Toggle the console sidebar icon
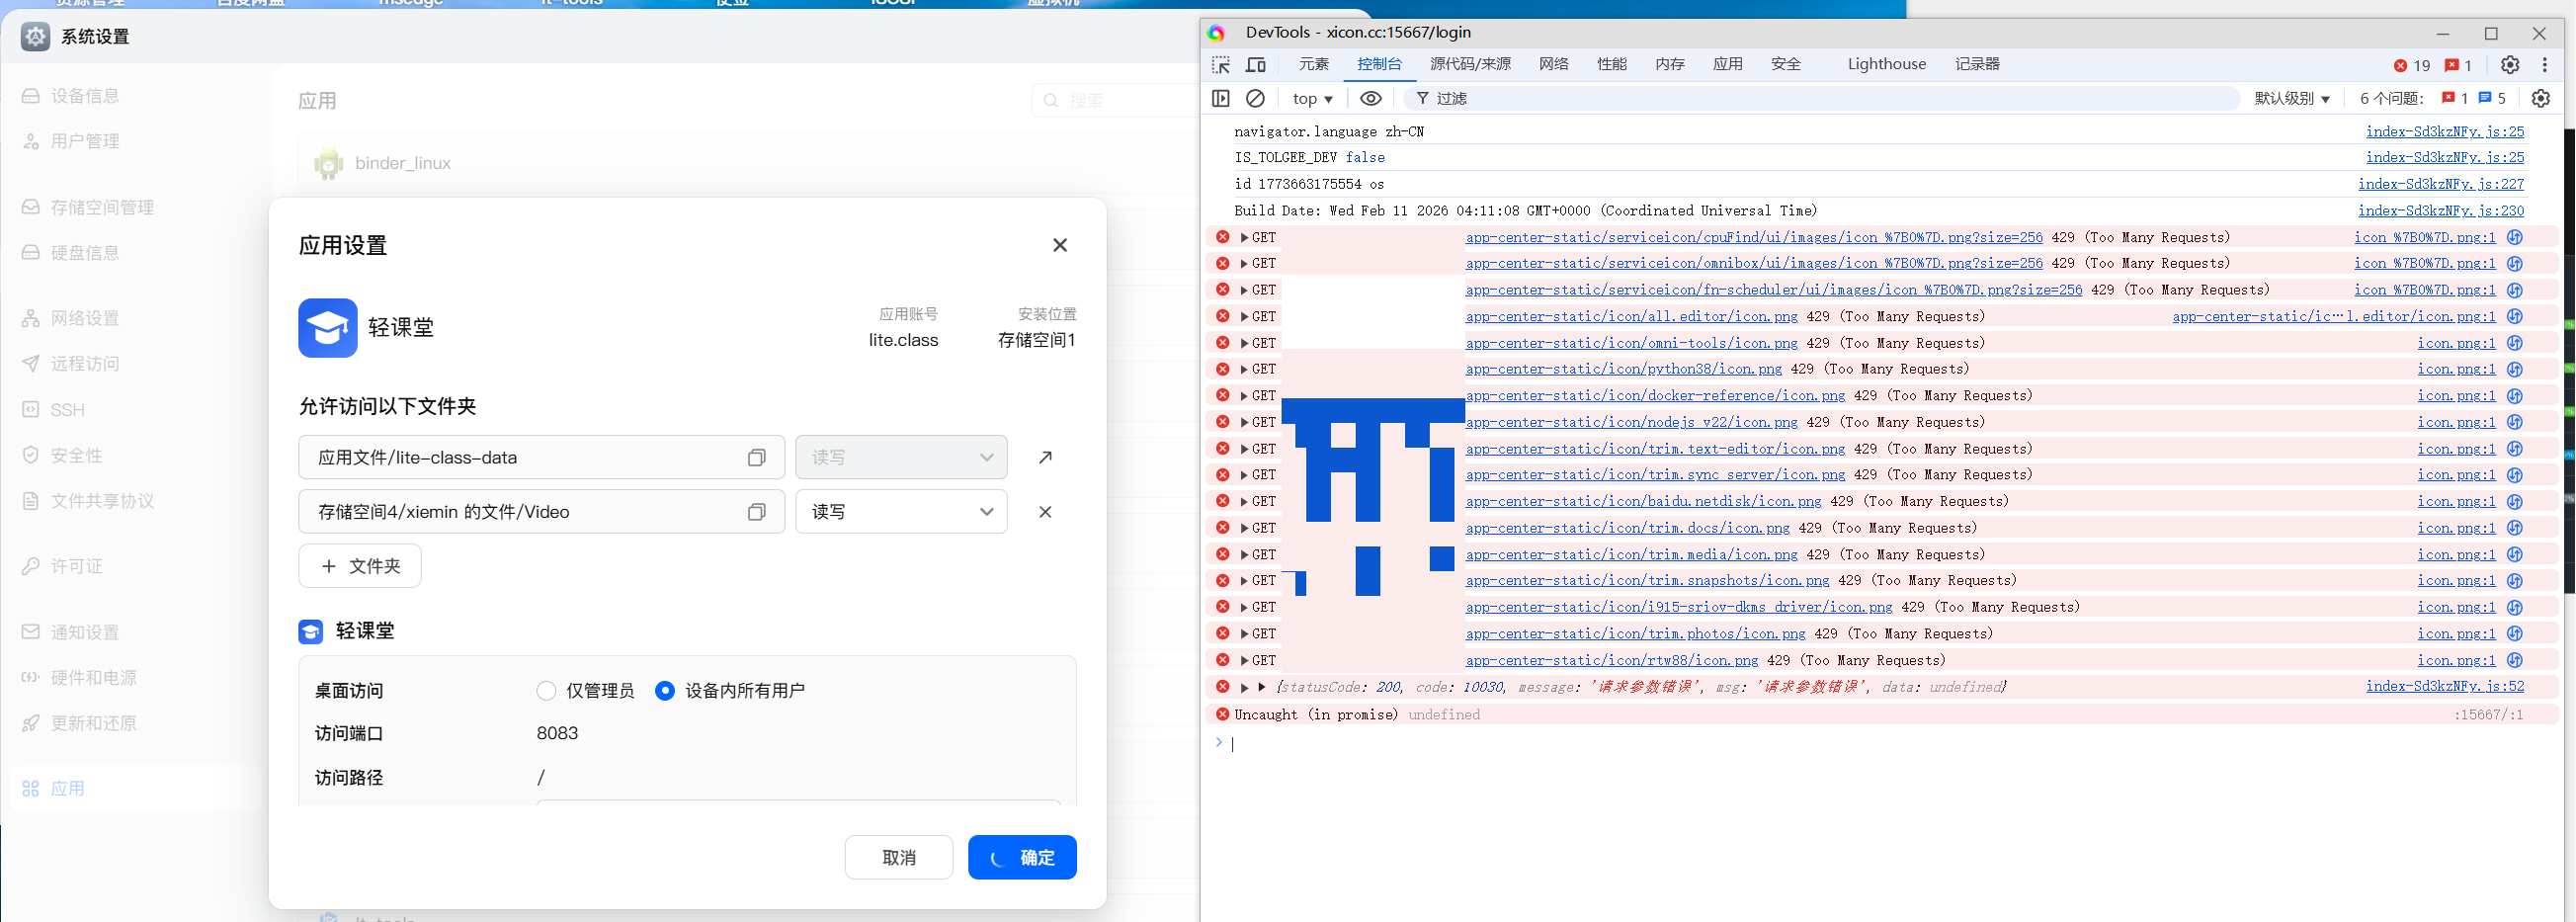The width and height of the screenshot is (2576, 922). coord(1221,98)
